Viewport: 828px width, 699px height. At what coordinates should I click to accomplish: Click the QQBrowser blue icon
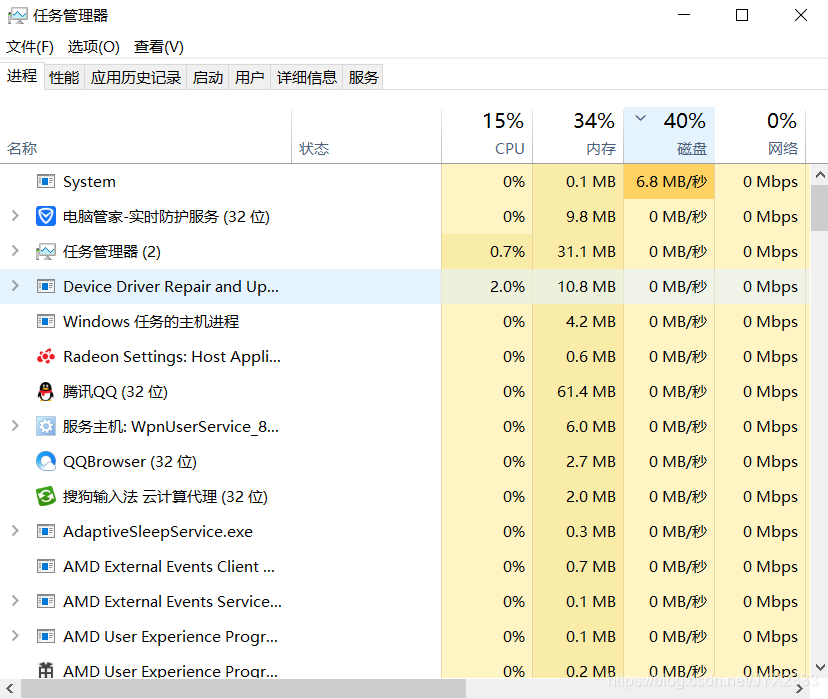point(46,461)
